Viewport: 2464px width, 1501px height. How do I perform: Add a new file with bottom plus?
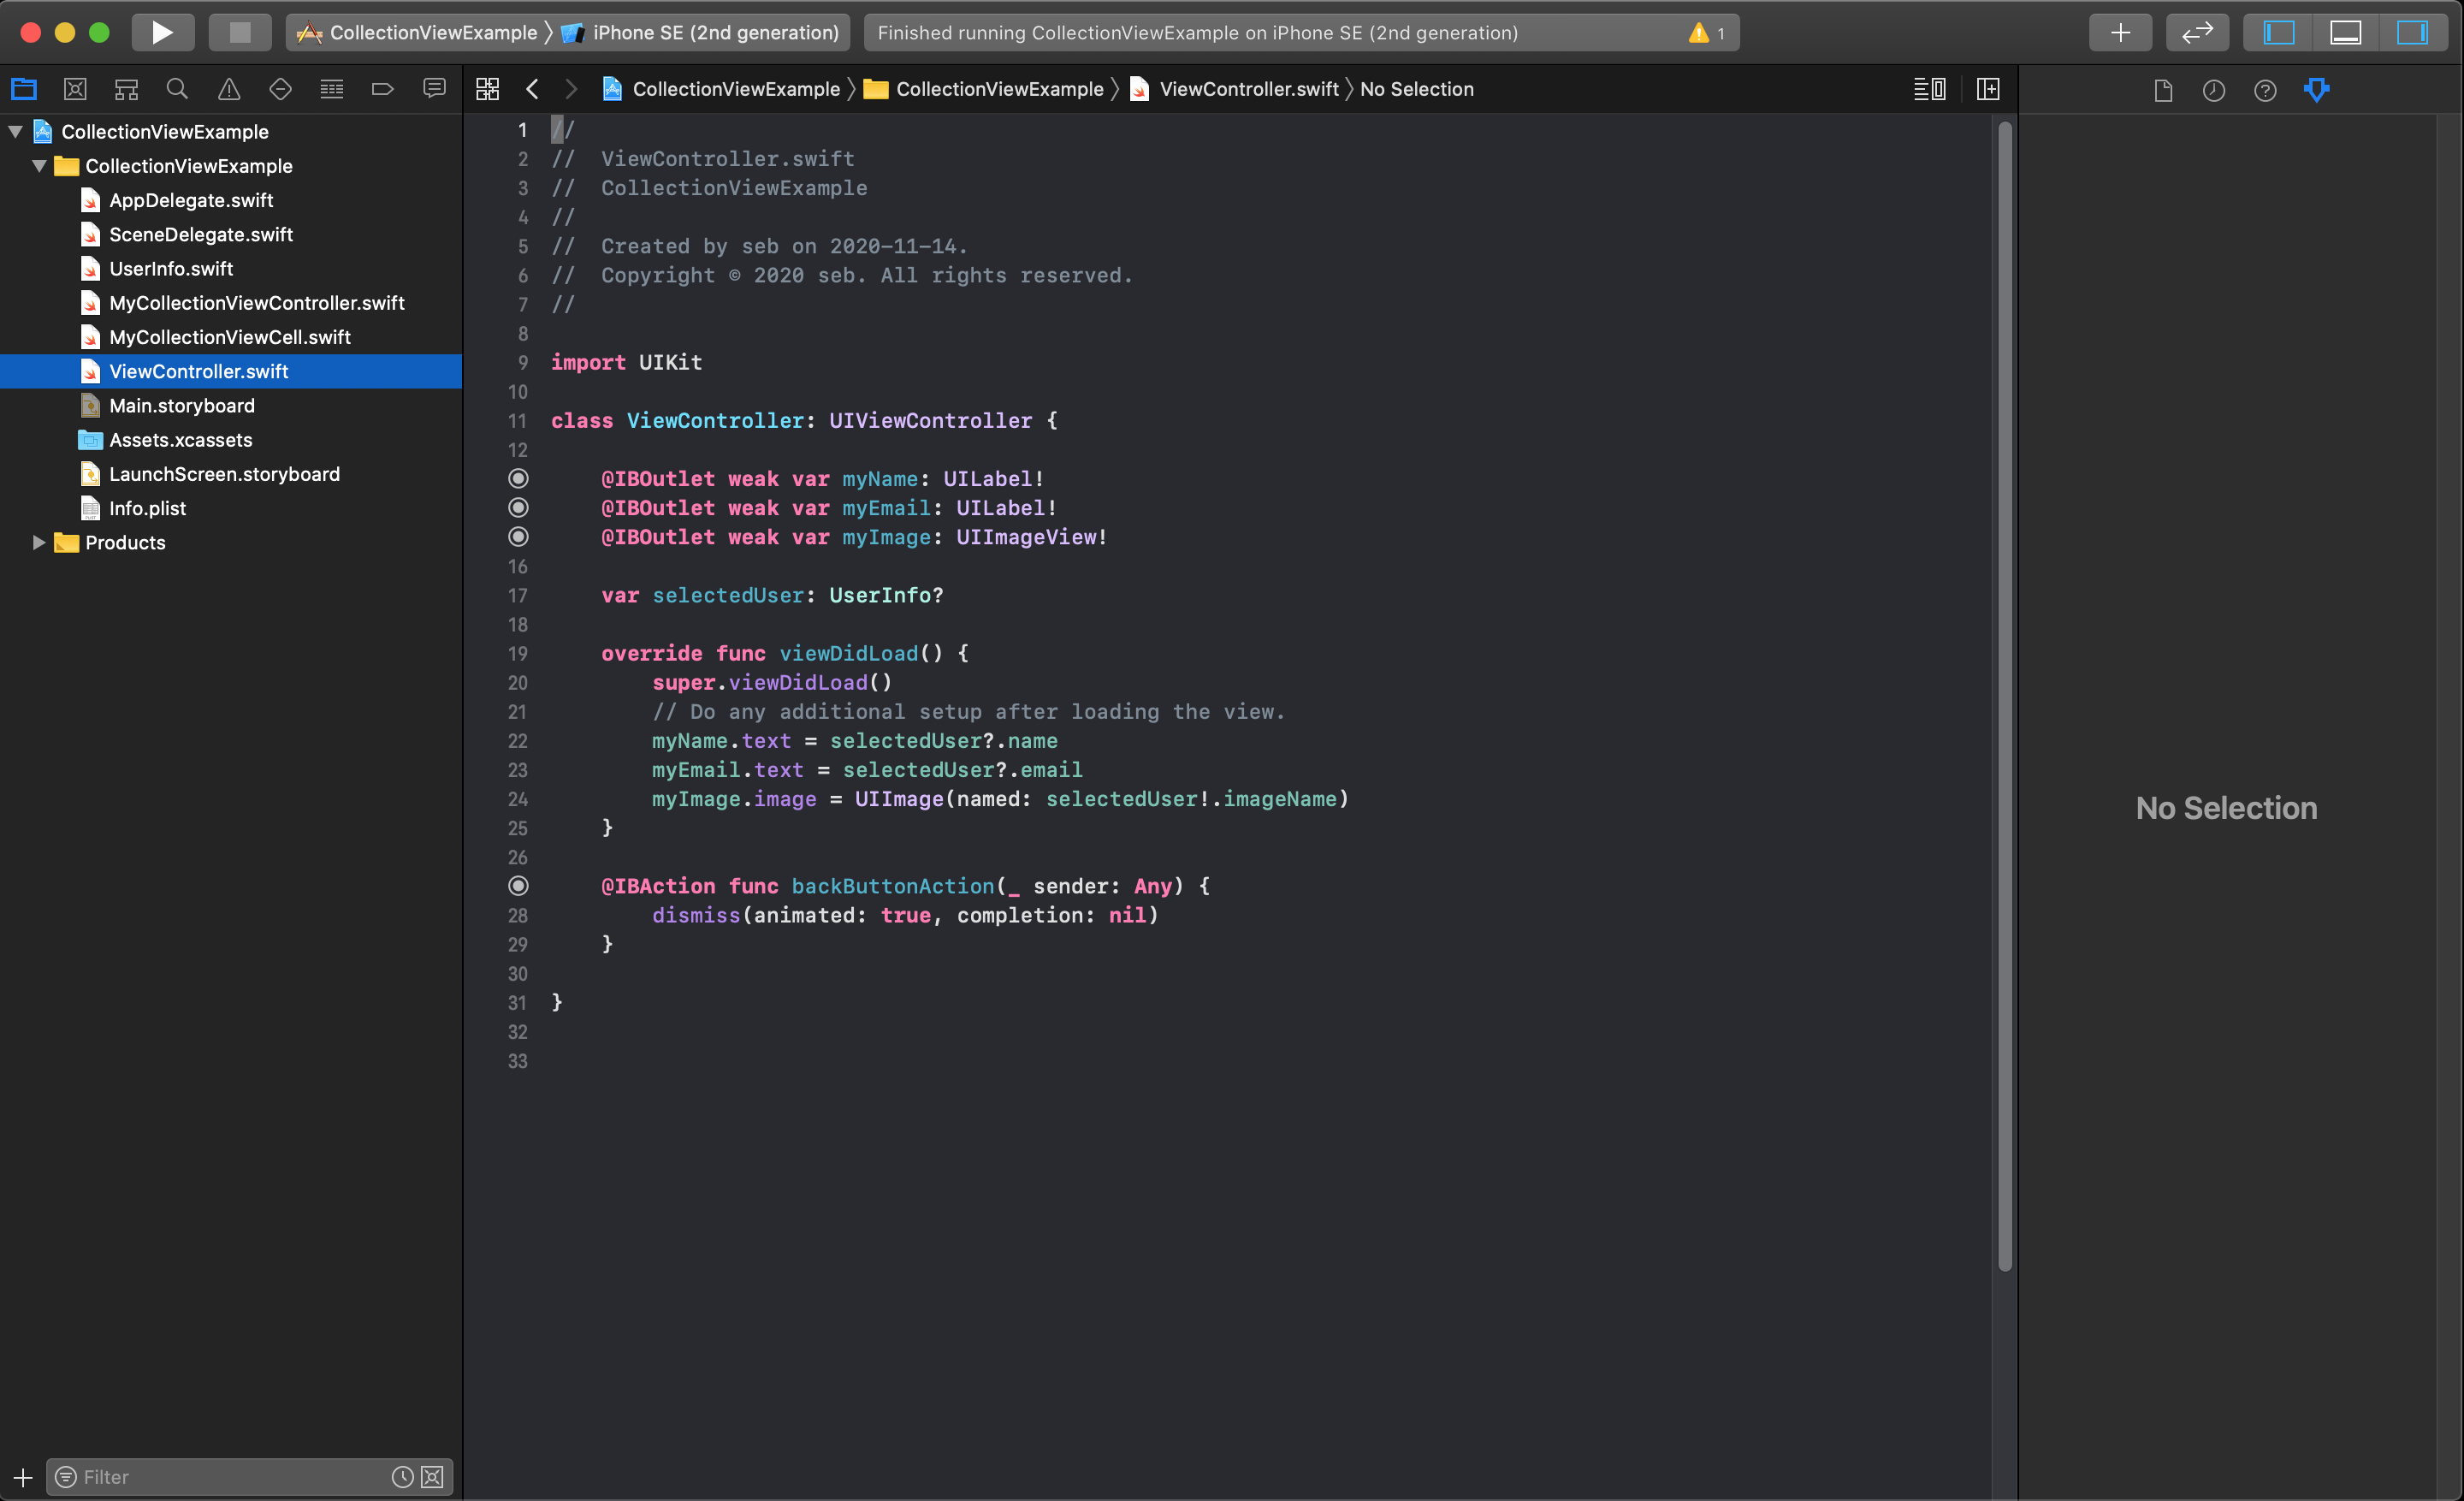coord(23,1476)
